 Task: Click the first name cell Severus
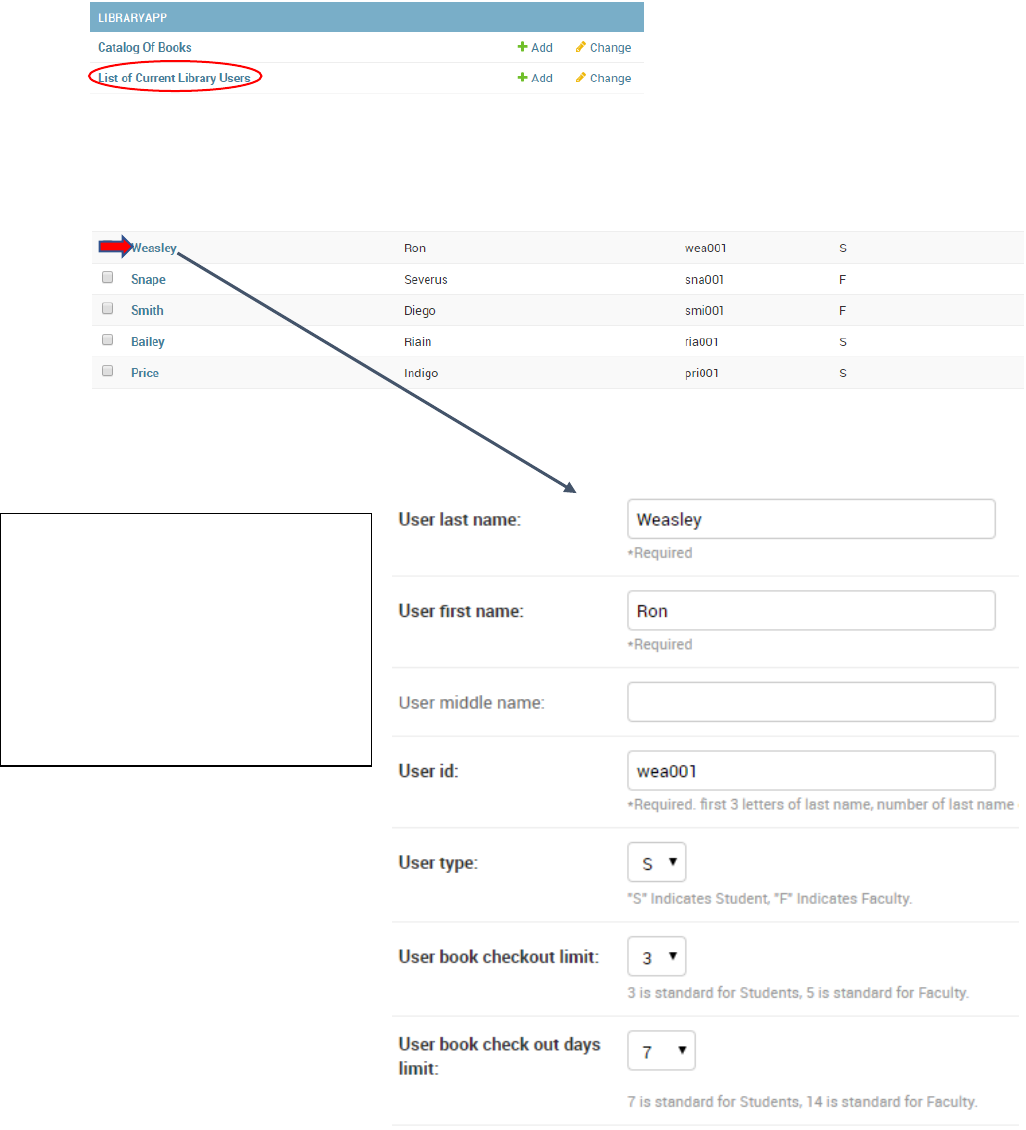[x=426, y=280]
